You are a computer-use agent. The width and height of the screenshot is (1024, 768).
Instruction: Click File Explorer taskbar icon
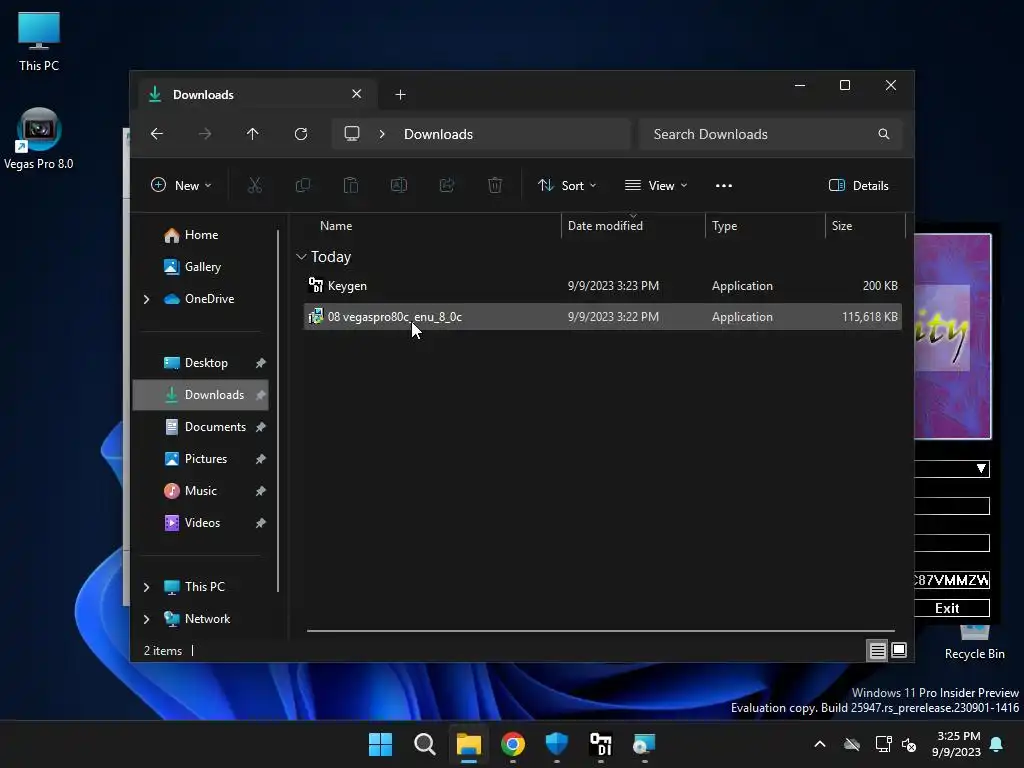(469, 744)
